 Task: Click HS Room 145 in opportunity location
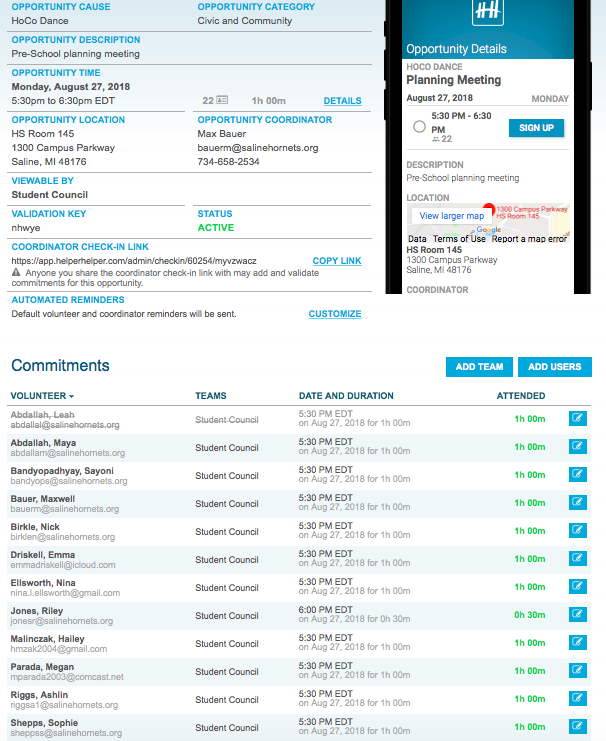coord(43,134)
